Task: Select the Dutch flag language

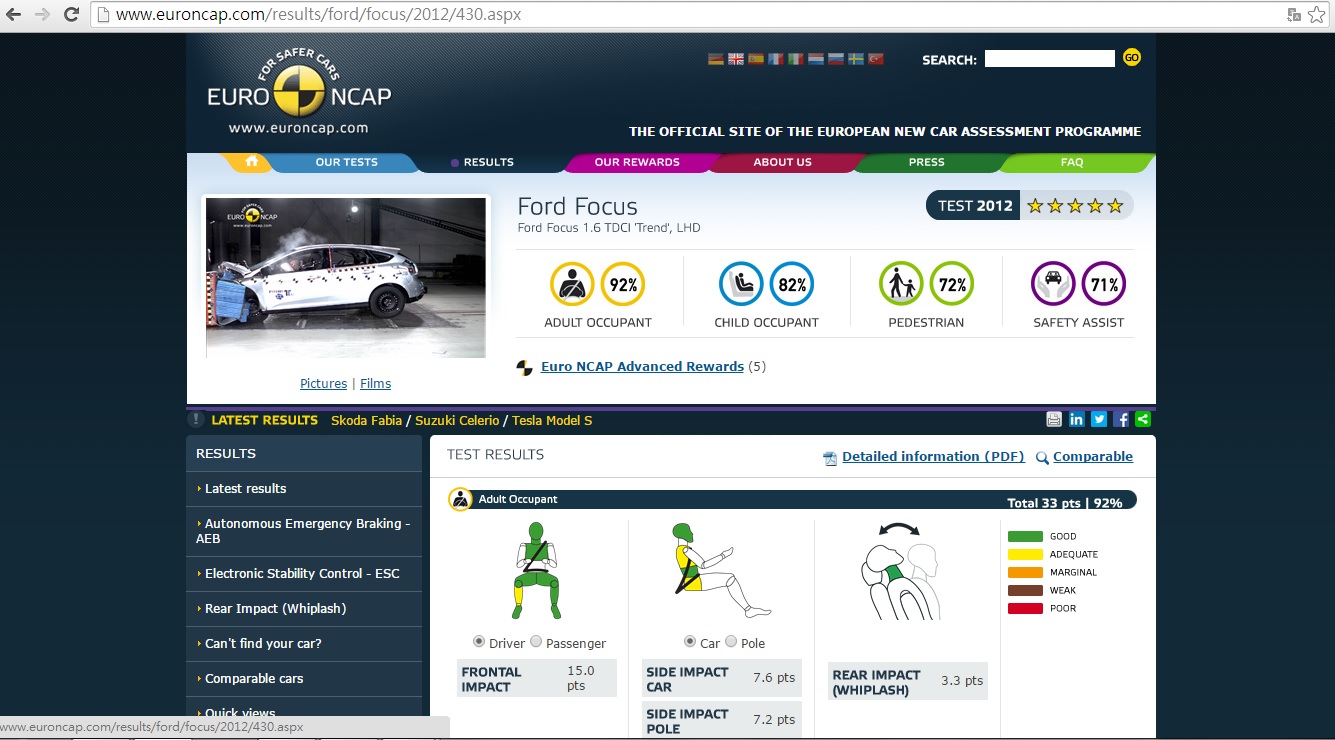Action: point(816,59)
